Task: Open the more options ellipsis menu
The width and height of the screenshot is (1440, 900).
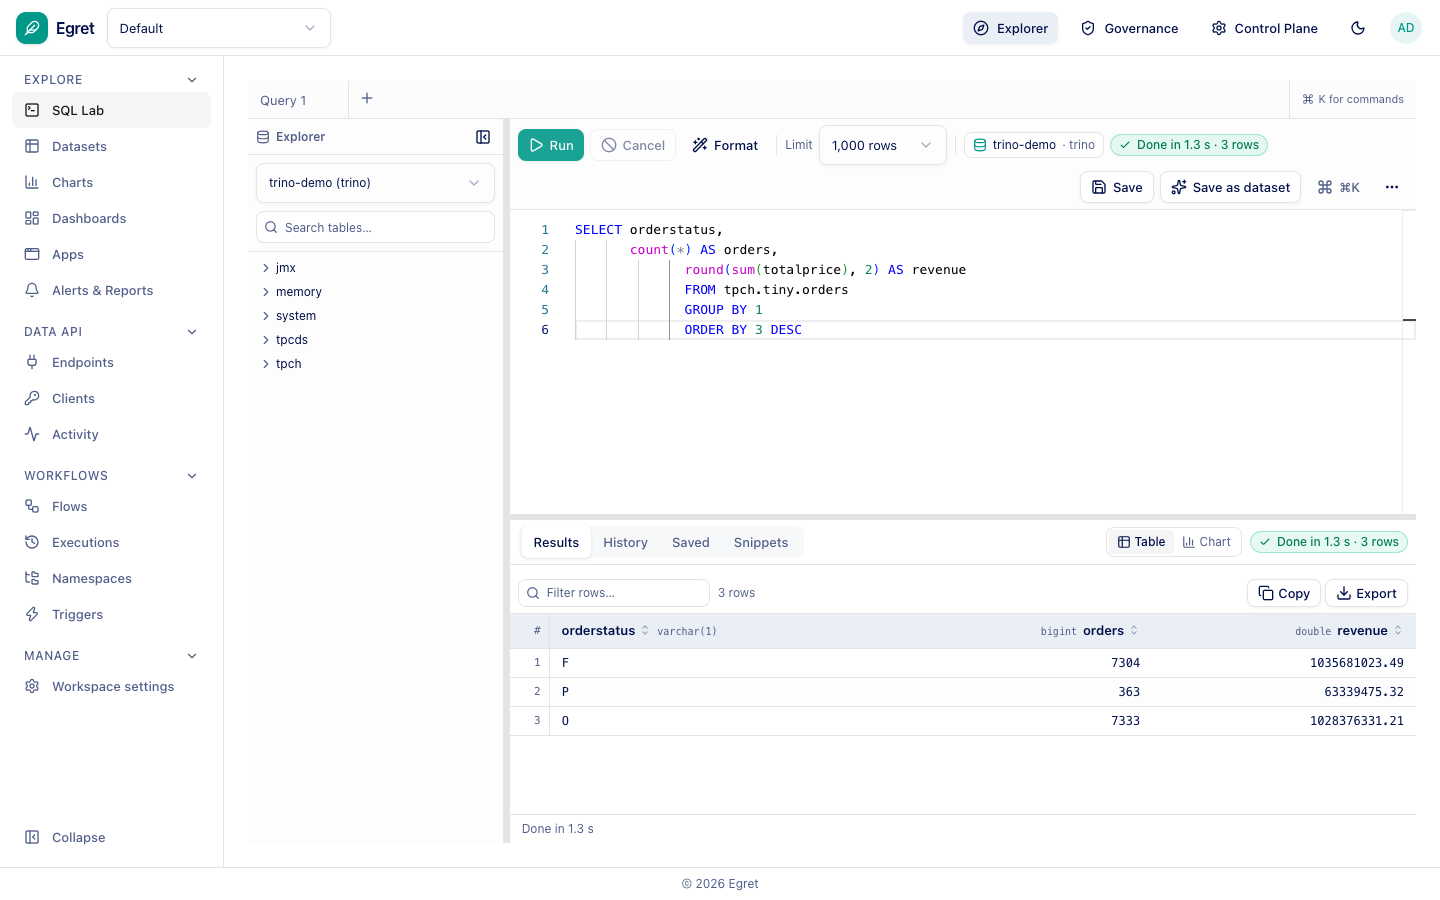Action: click(x=1392, y=187)
